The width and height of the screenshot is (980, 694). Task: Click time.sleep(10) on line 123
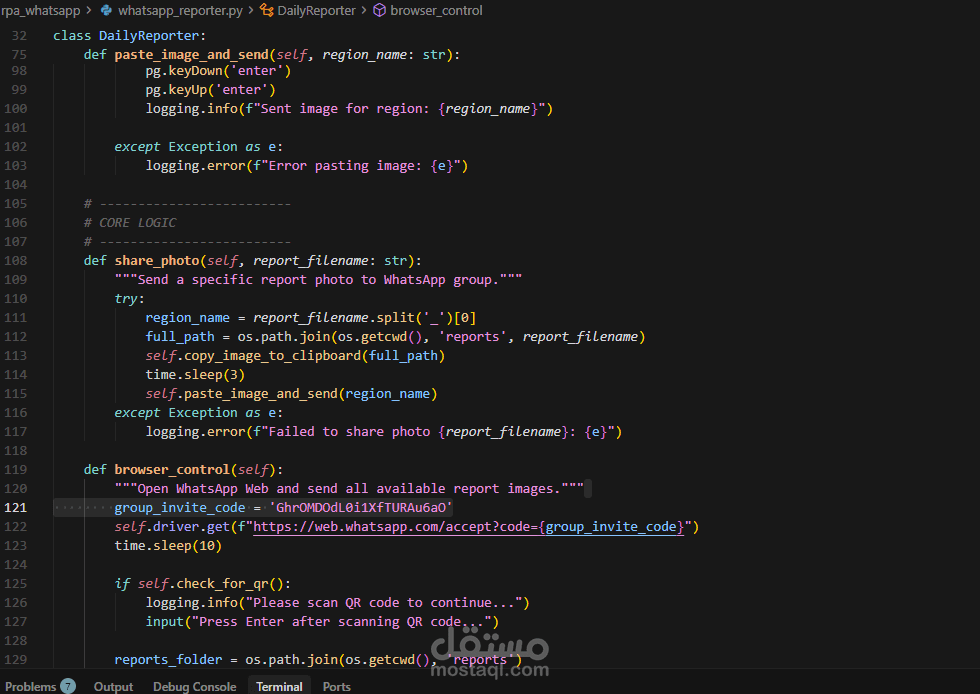pos(168,546)
